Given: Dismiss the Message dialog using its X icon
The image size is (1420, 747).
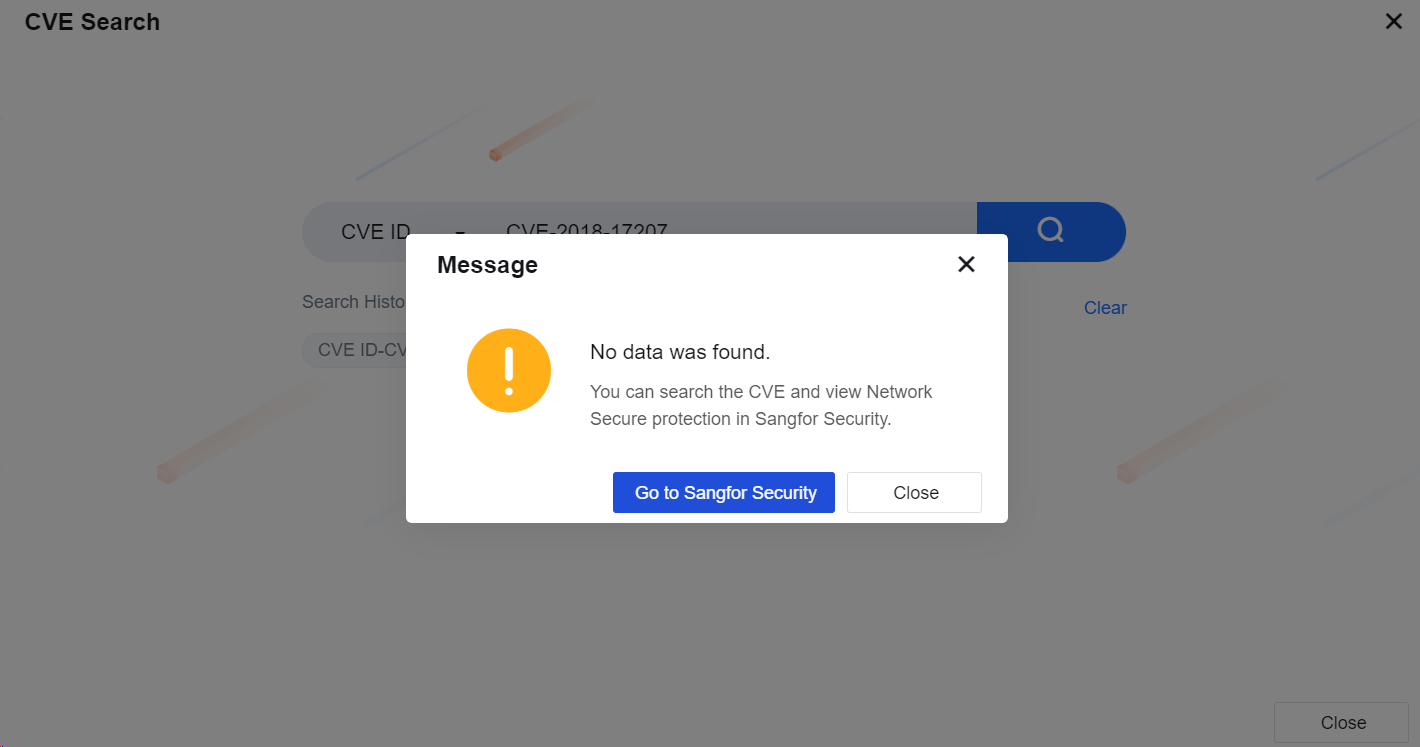Looking at the screenshot, I should 966,264.
